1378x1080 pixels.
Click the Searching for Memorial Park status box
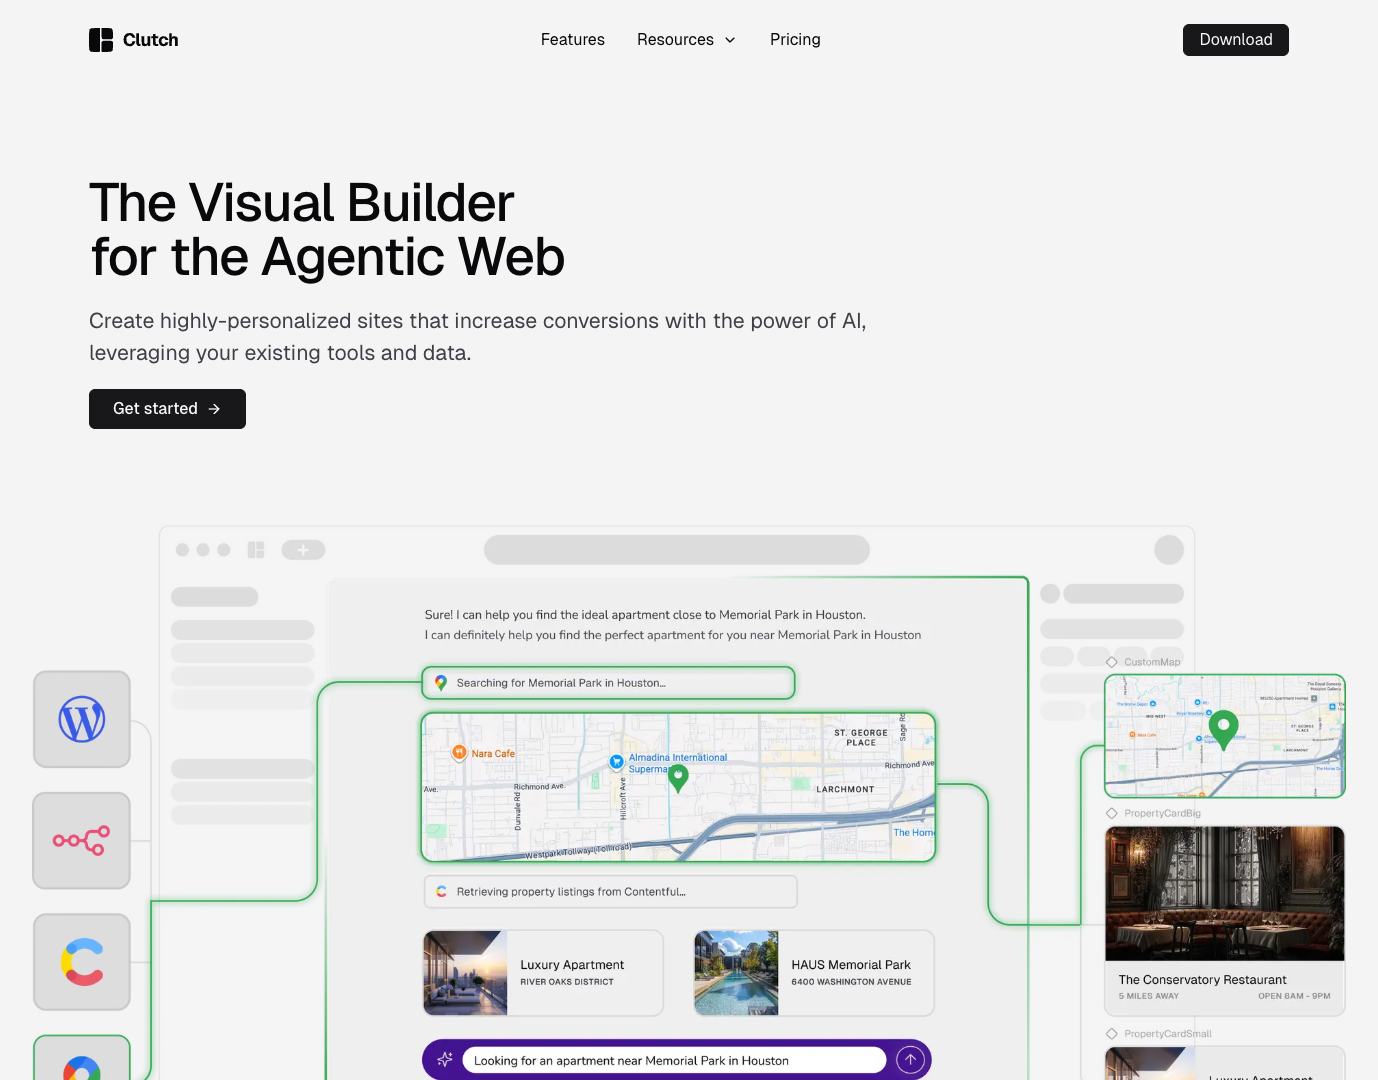(608, 683)
